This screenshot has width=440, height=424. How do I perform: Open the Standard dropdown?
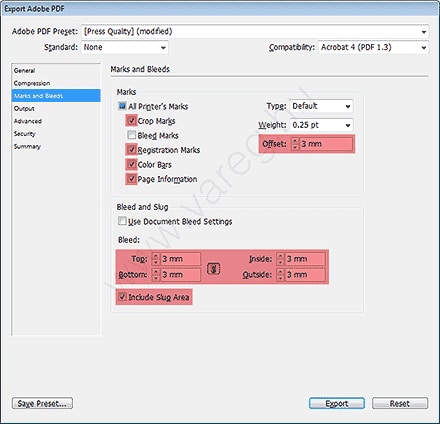coord(125,47)
